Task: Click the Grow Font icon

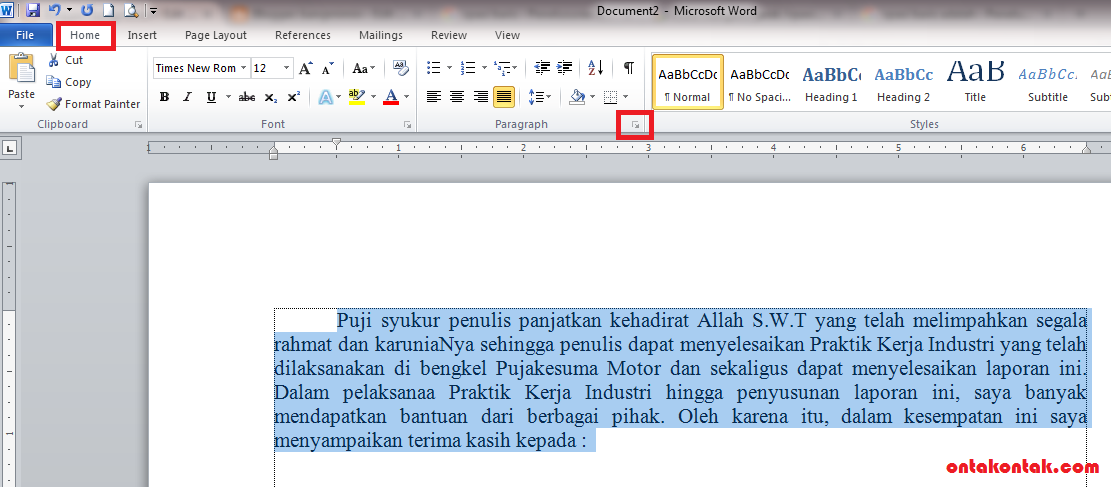Action: [x=305, y=68]
